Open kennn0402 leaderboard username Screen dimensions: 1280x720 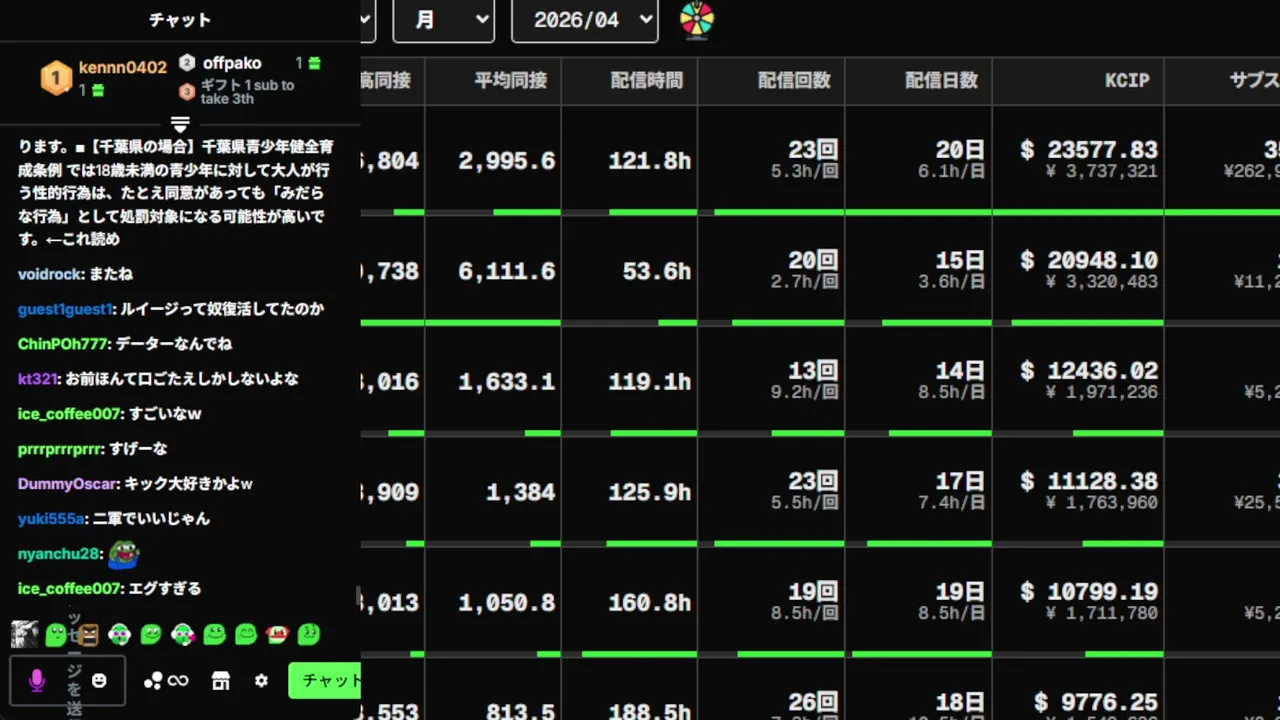pos(123,68)
